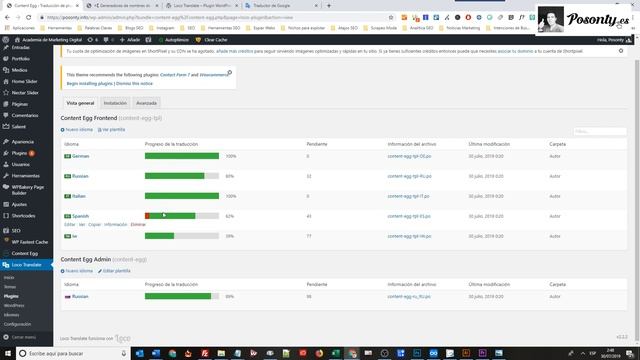
Task: Click Nuevo idioma under Content Egg Frontend
Action: coord(77,130)
